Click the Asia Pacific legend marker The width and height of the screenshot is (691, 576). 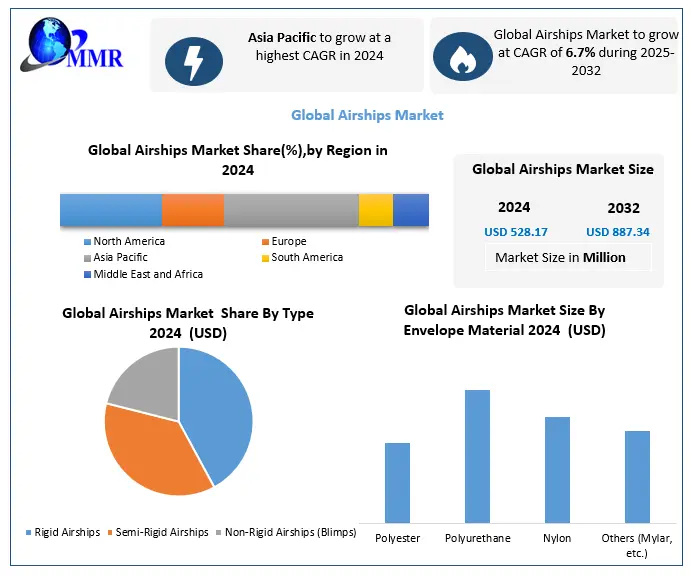click(x=87, y=258)
